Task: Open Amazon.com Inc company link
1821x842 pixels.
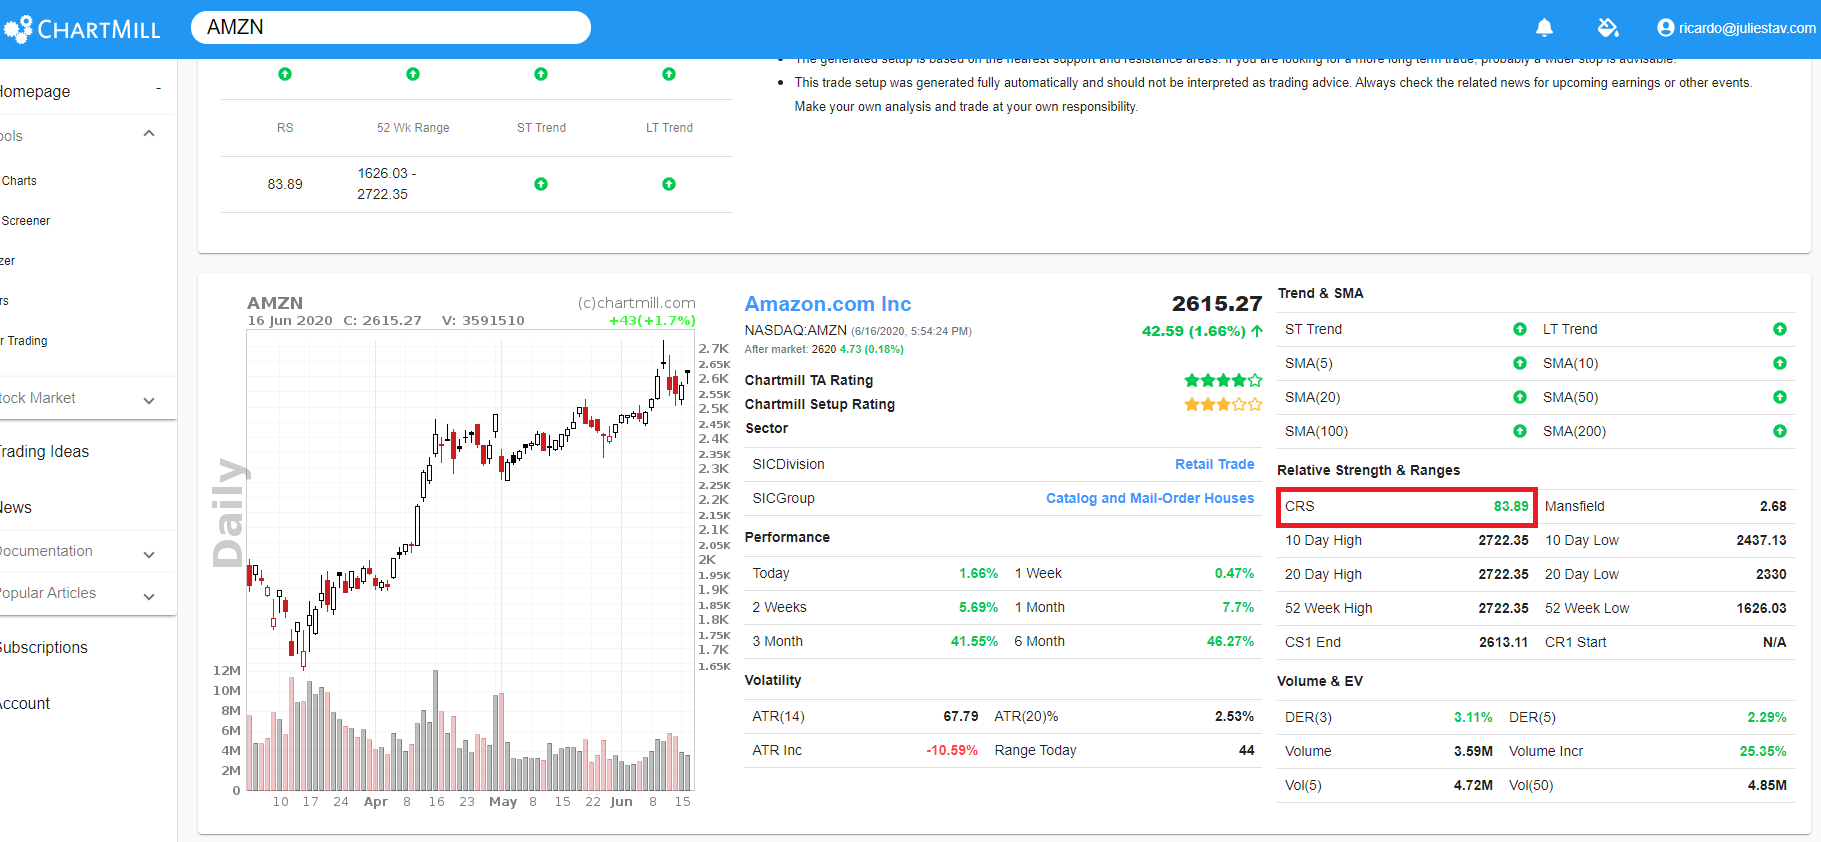Action: point(828,304)
